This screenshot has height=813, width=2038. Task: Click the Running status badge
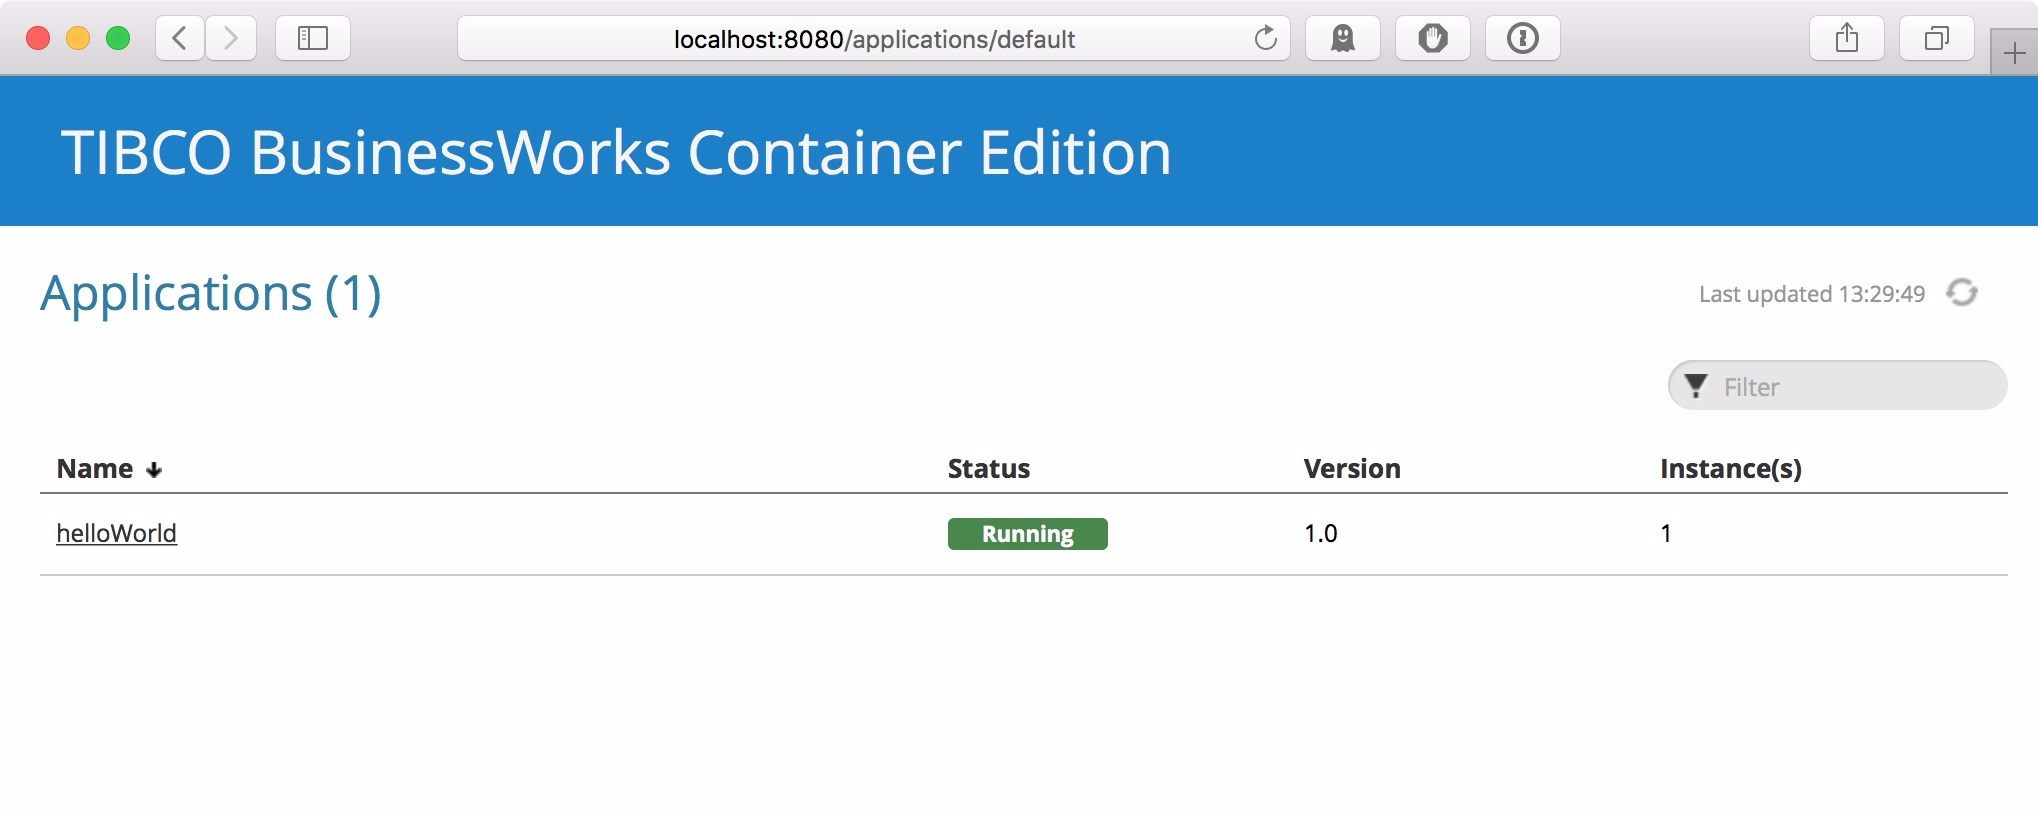point(1027,534)
